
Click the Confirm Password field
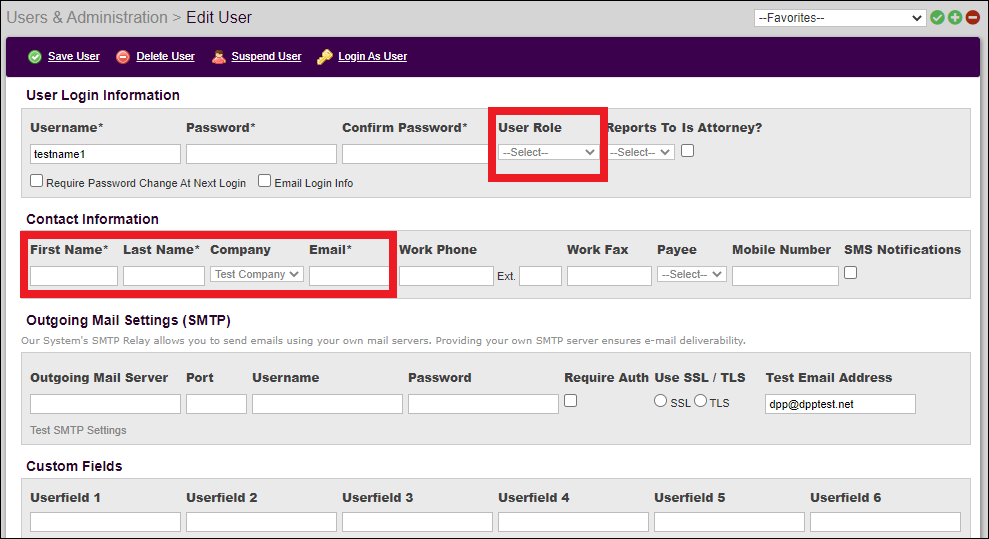[x=416, y=154]
